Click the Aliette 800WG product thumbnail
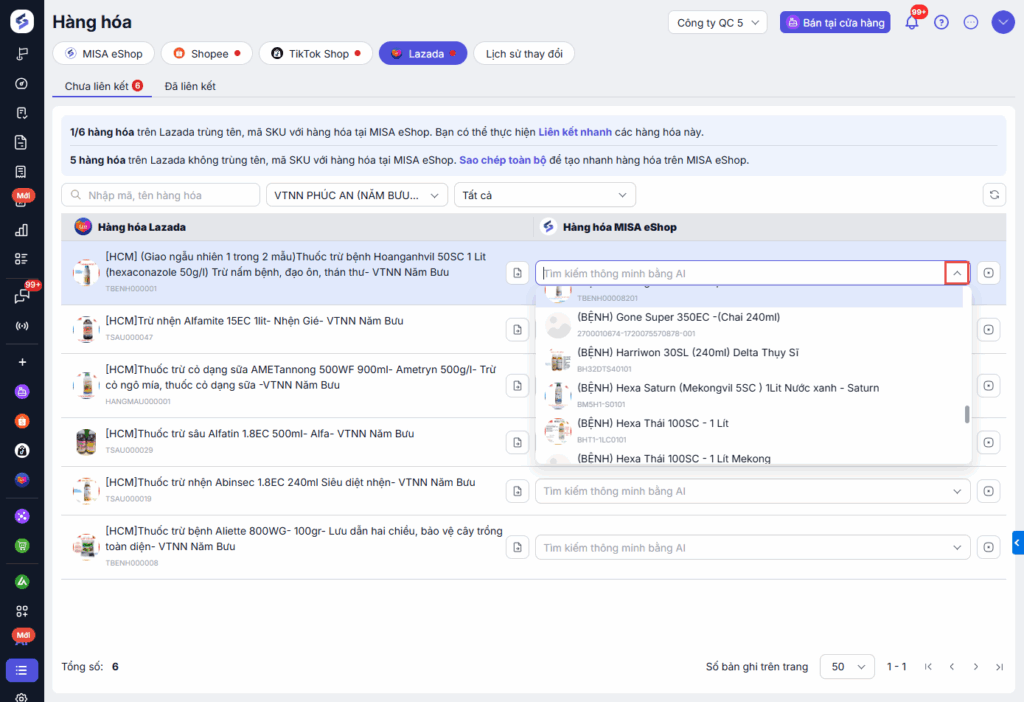 click(86, 547)
